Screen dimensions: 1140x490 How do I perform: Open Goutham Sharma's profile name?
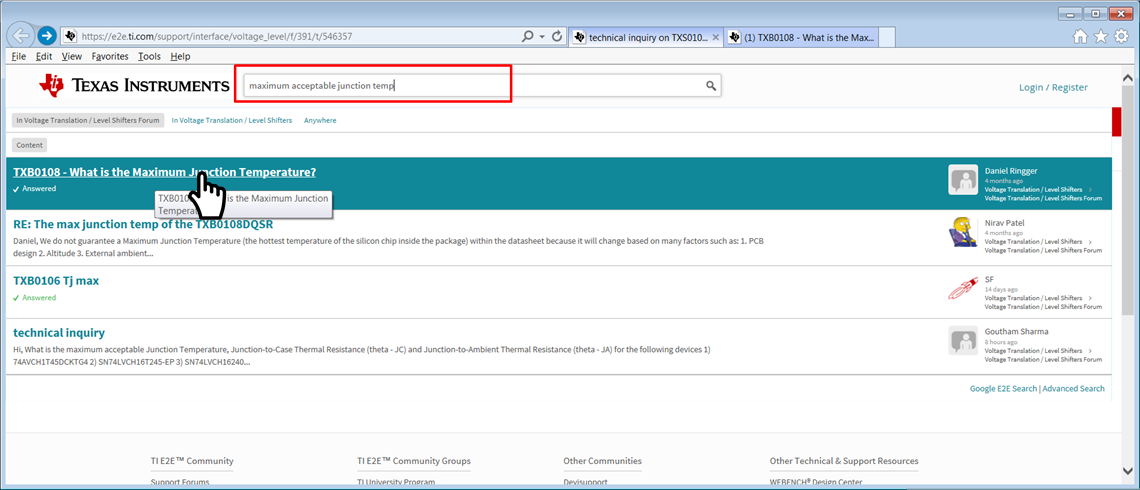[1016, 332]
